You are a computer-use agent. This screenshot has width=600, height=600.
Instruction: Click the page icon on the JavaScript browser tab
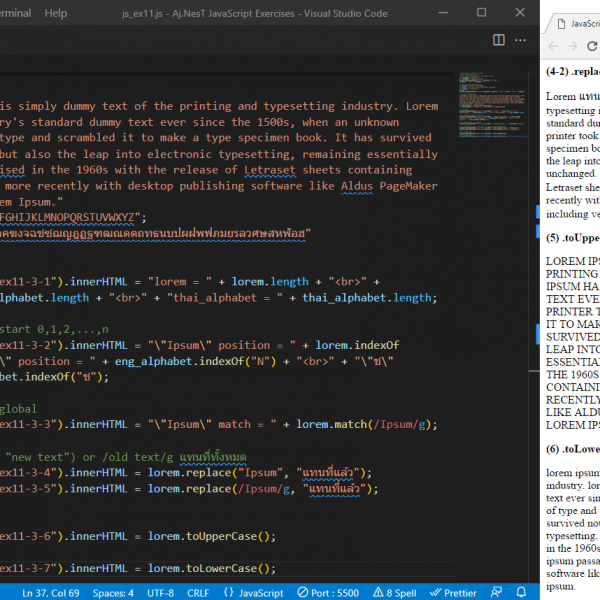(559, 22)
